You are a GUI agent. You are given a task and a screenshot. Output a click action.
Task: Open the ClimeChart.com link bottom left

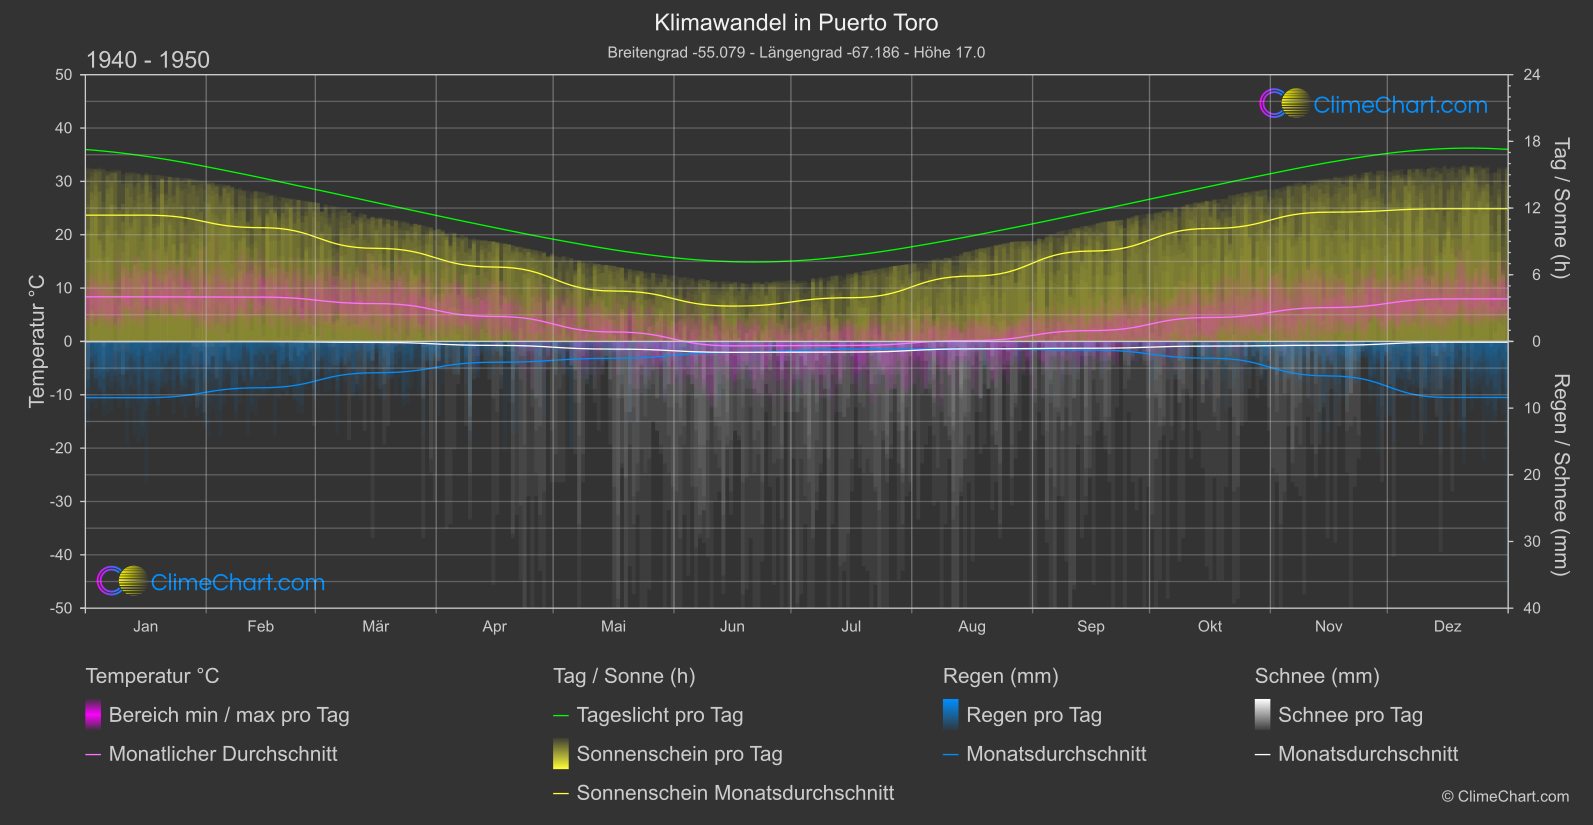pyautogui.click(x=237, y=582)
